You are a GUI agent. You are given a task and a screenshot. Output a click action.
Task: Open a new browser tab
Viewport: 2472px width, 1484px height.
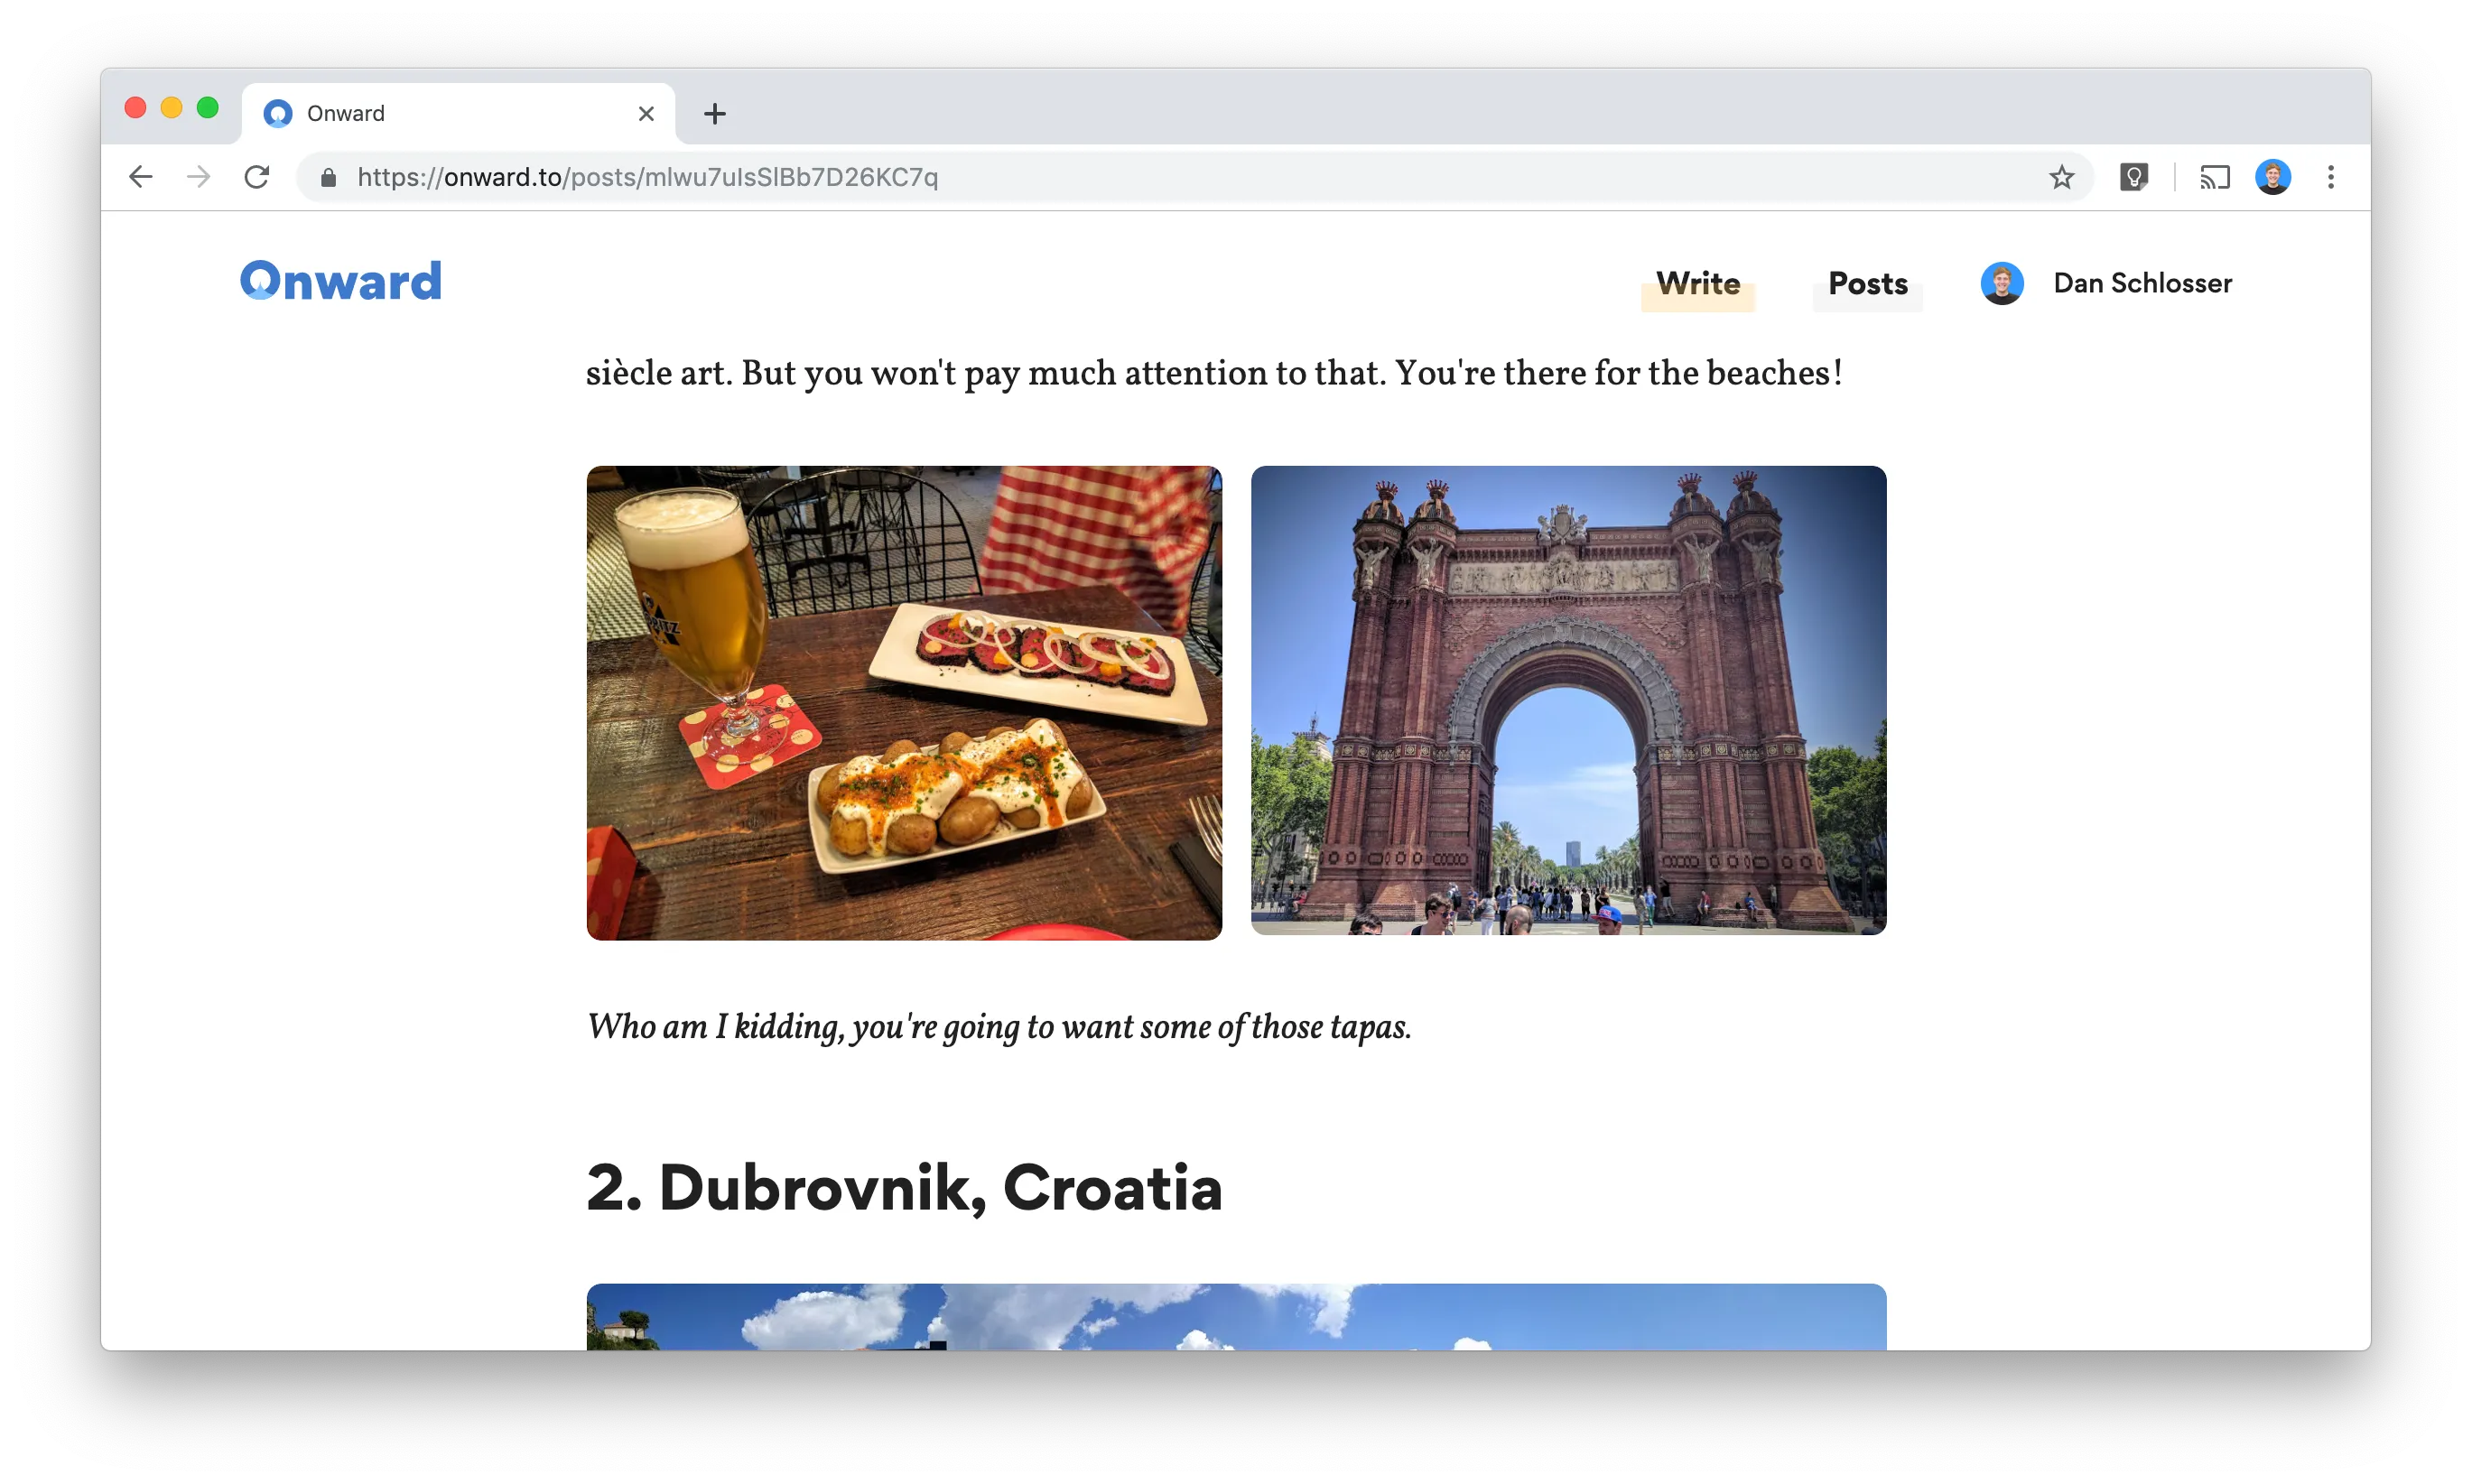[714, 114]
